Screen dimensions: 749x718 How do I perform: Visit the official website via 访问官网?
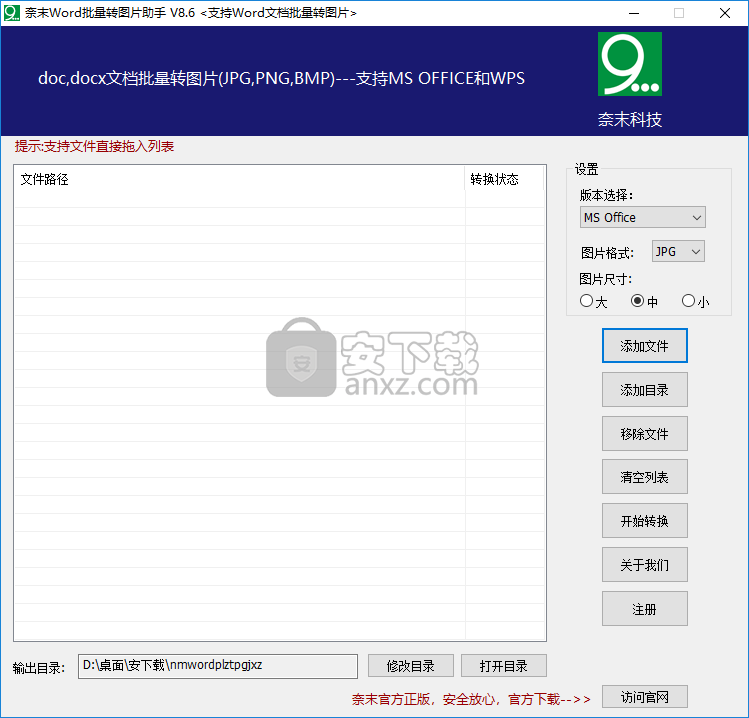644,697
